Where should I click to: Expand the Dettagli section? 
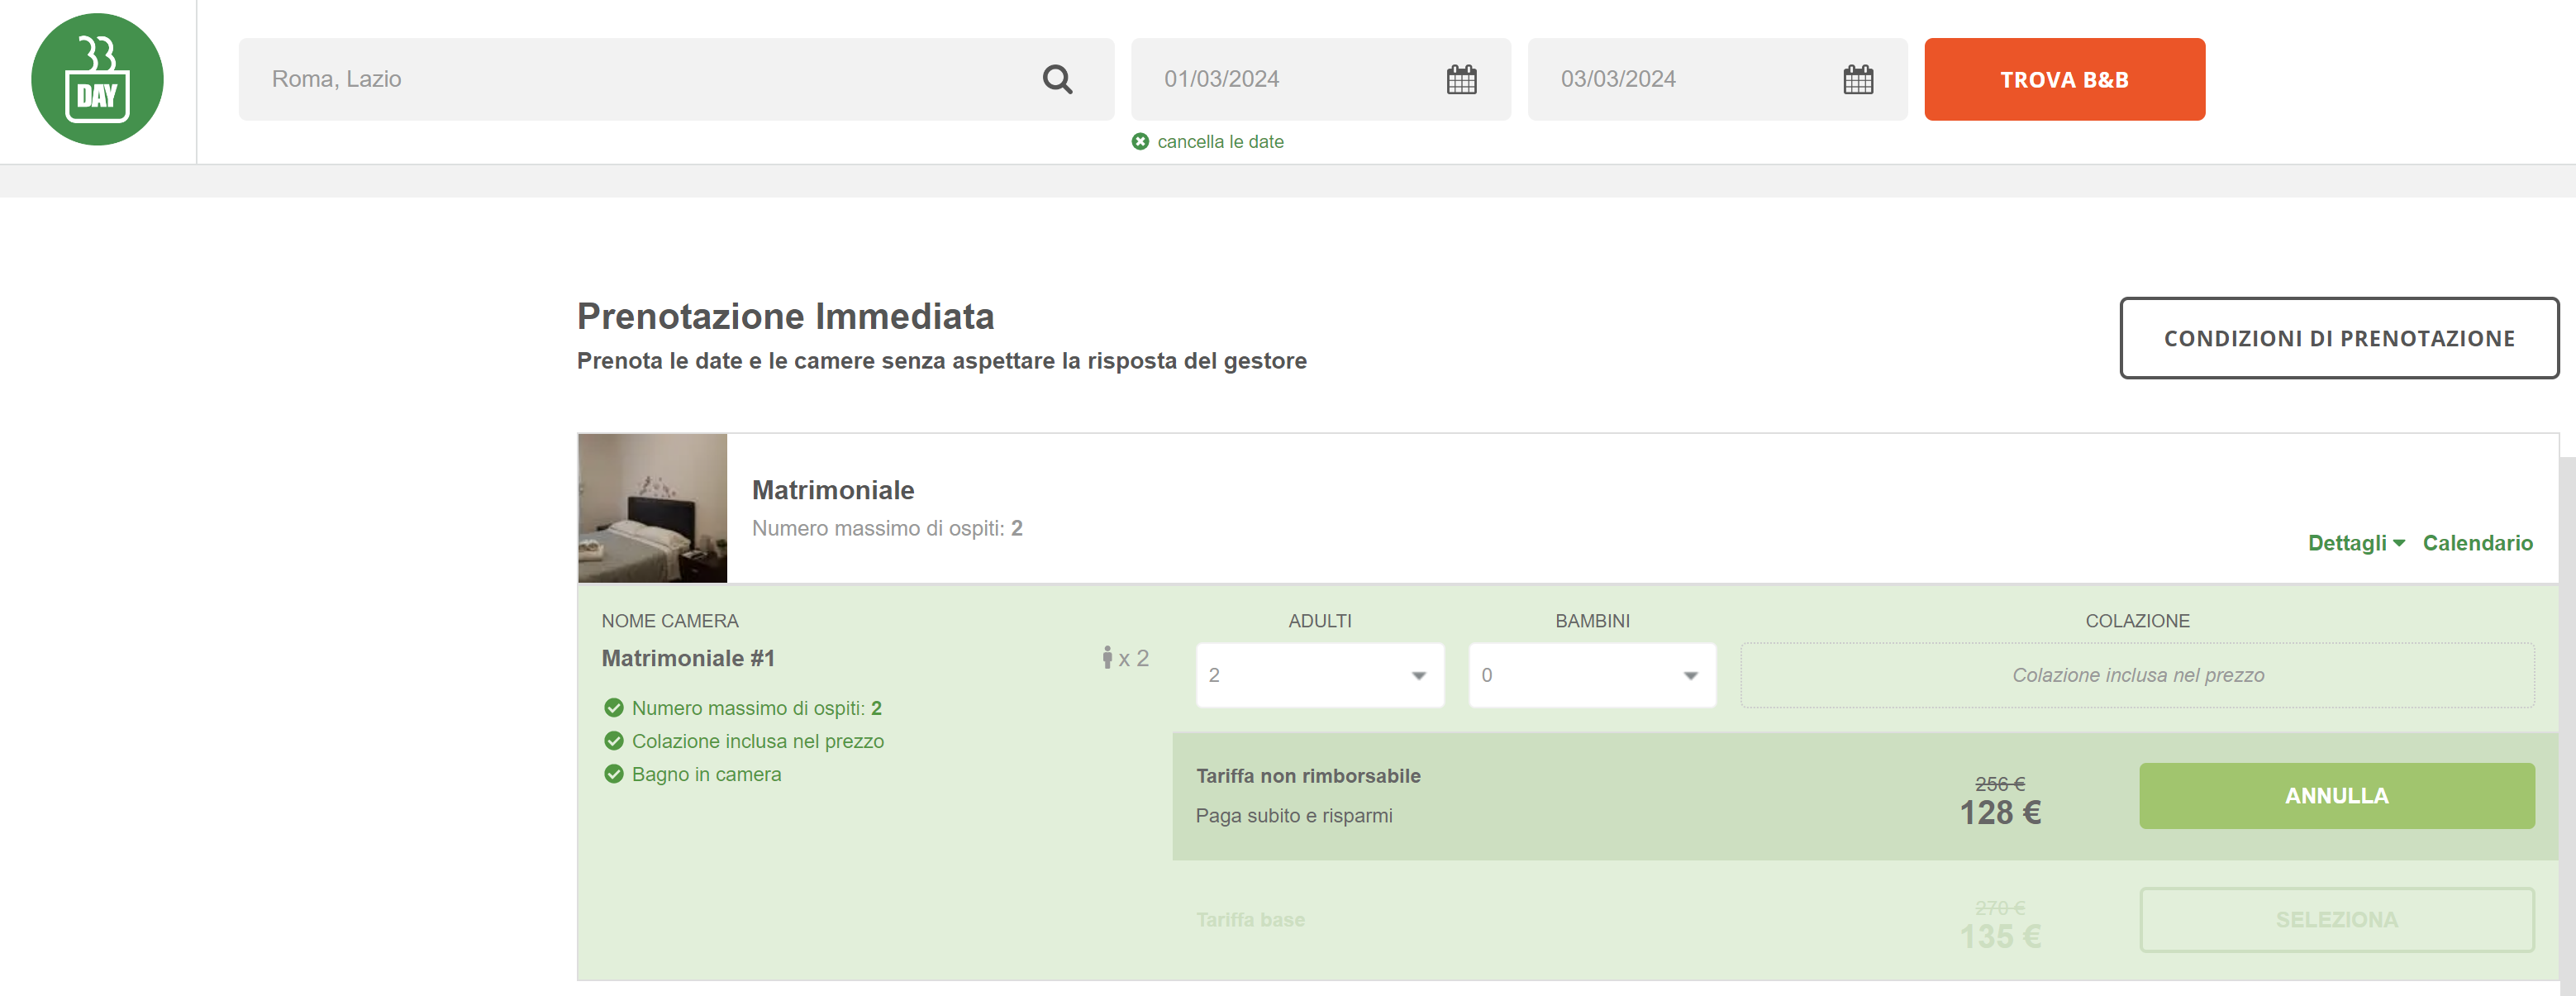[x=2355, y=543]
